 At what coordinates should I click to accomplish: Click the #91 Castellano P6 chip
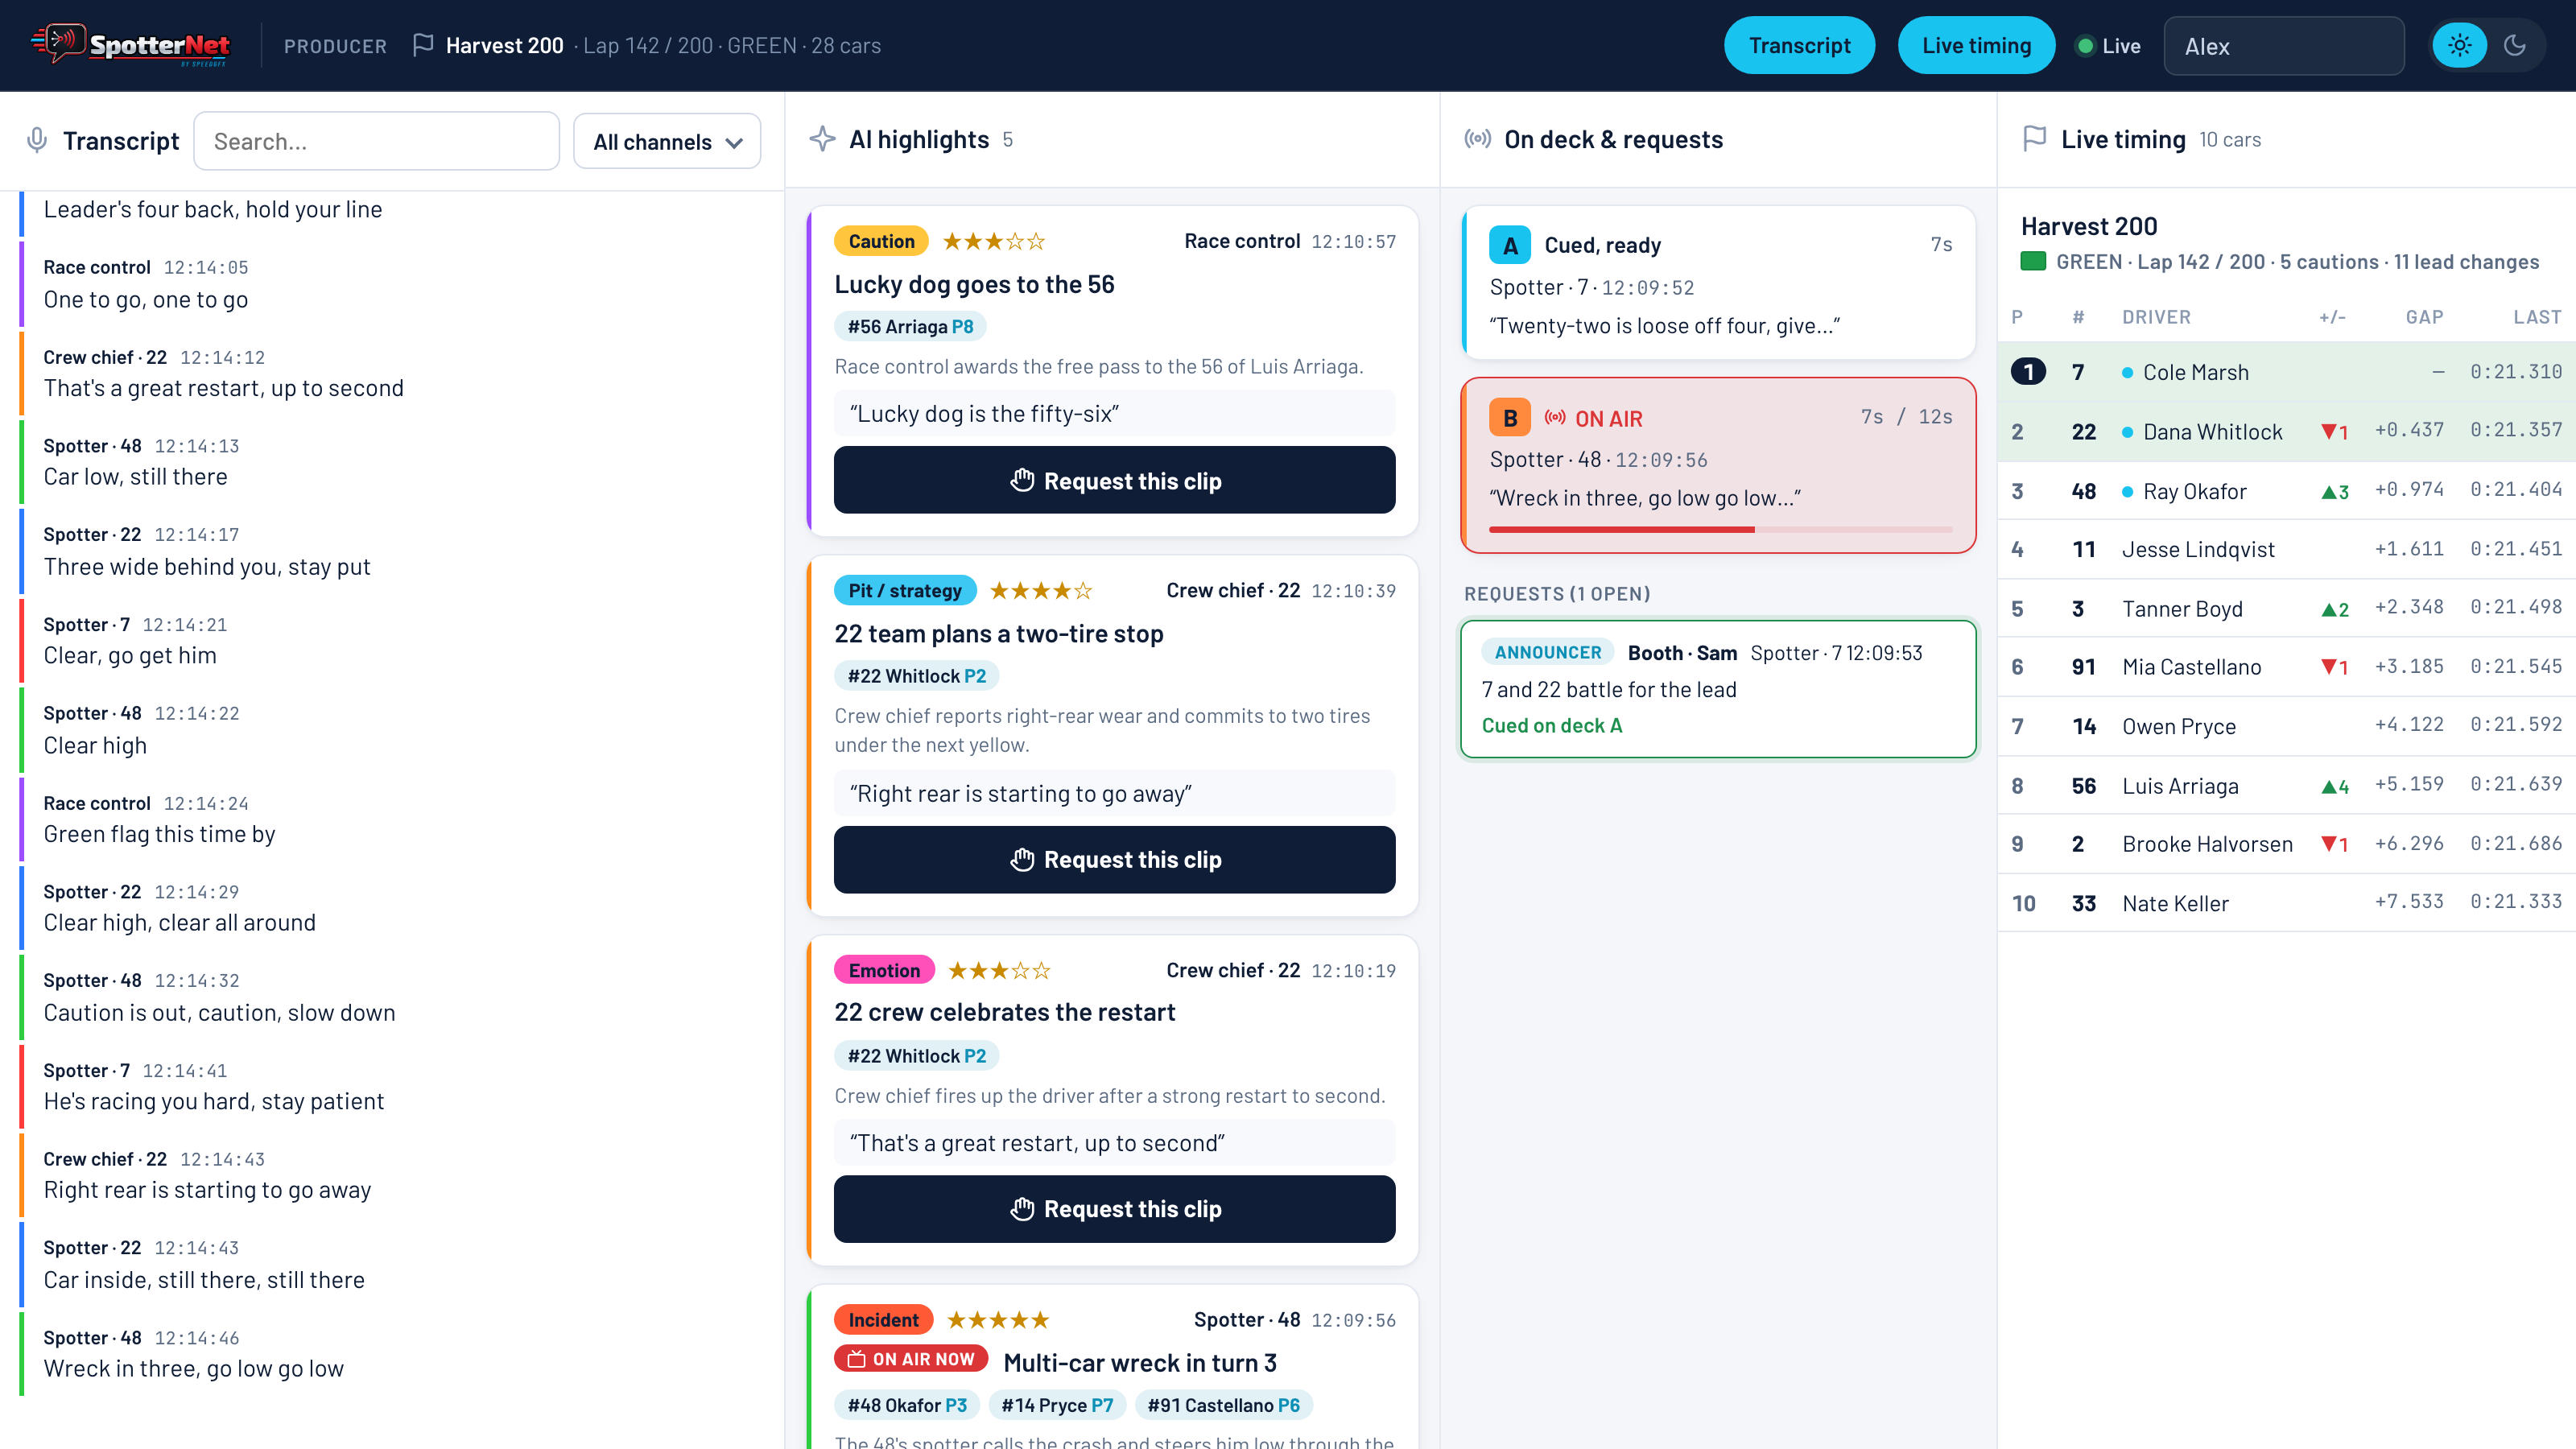point(1223,1405)
